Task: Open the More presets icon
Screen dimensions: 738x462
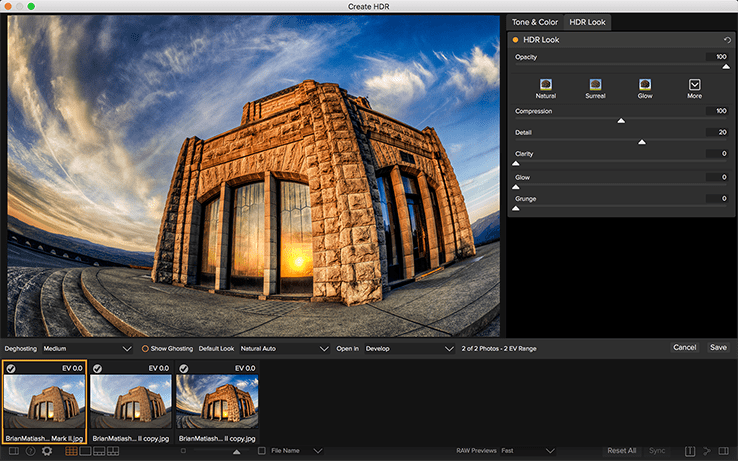Action: [x=694, y=85]
